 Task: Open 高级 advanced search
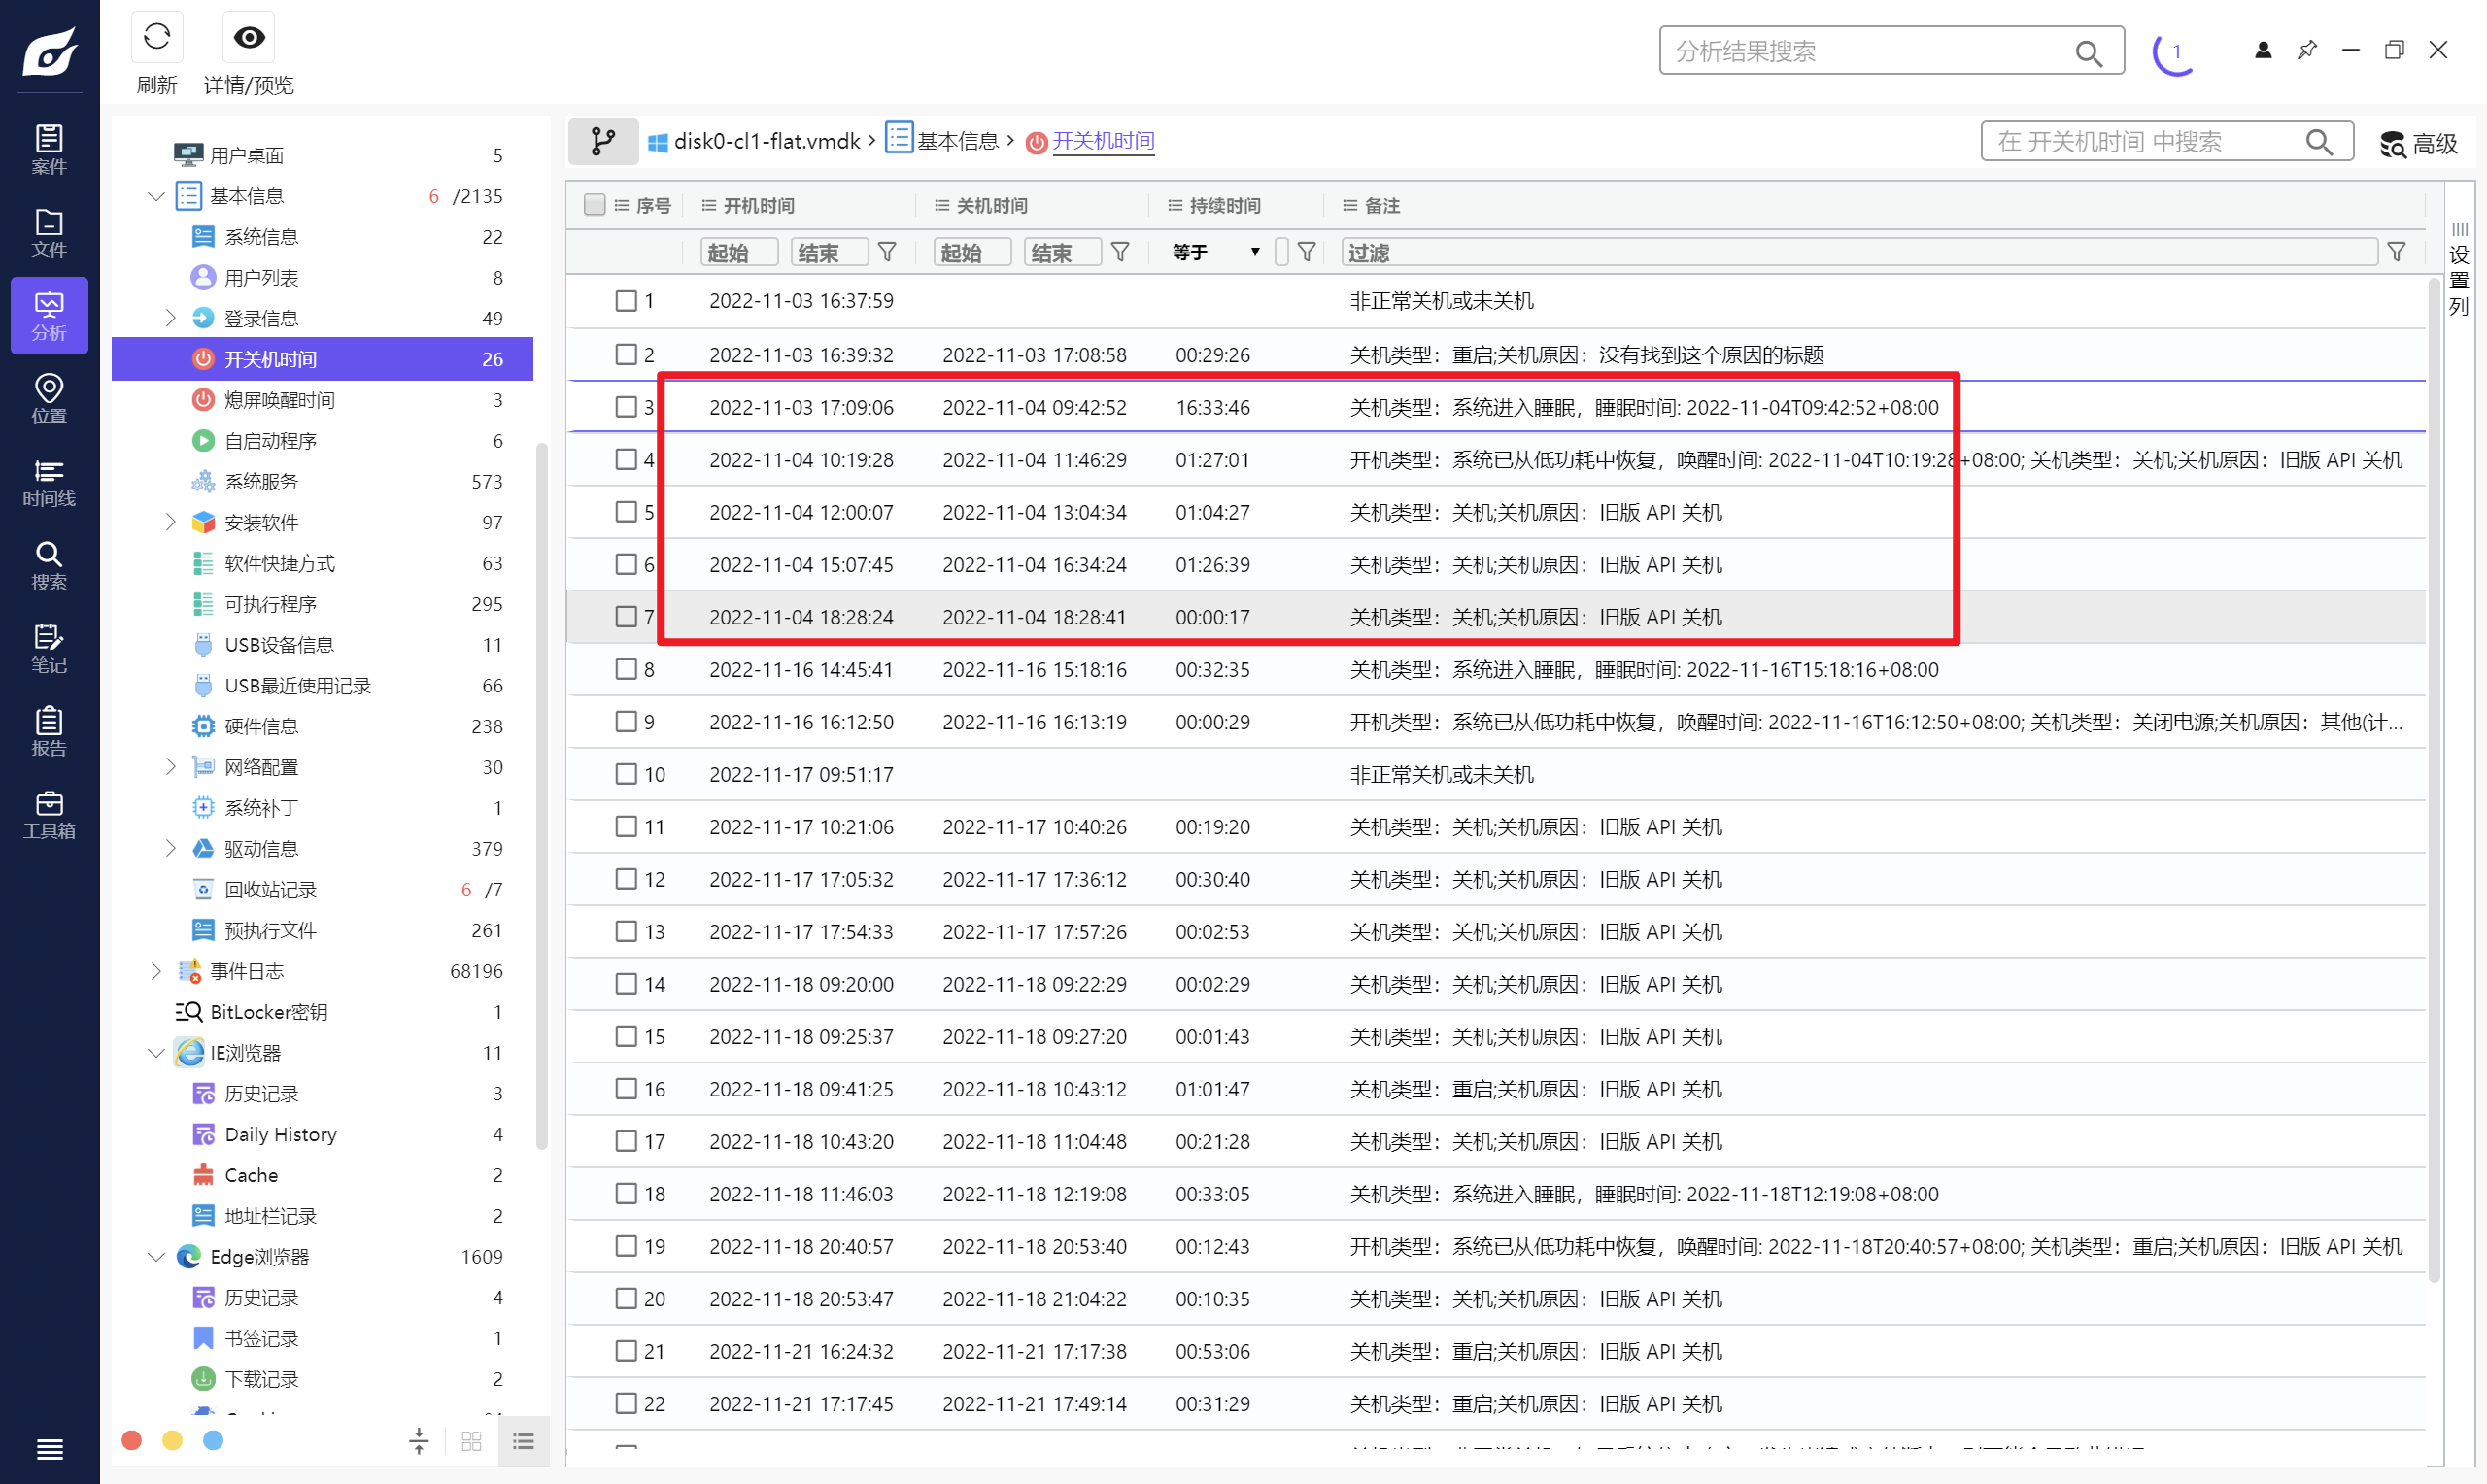pyautogui.click(x=2418, y=143)
